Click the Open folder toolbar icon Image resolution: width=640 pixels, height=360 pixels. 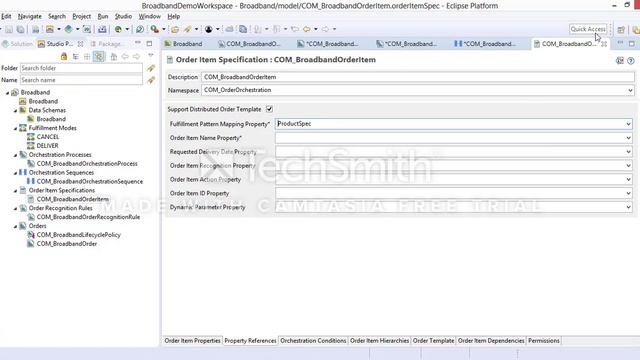175,29
